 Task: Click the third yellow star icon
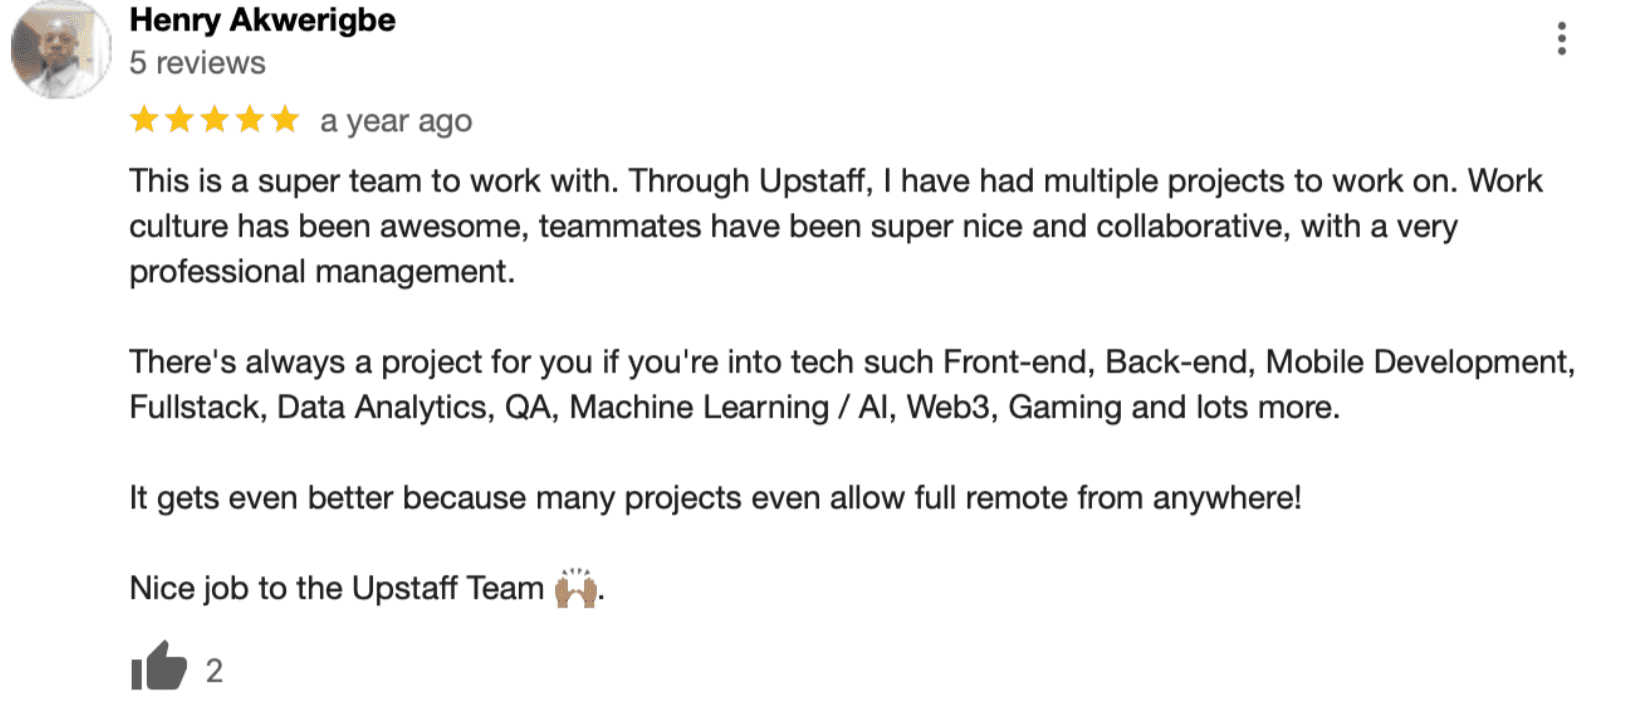[x=215, y=120]
